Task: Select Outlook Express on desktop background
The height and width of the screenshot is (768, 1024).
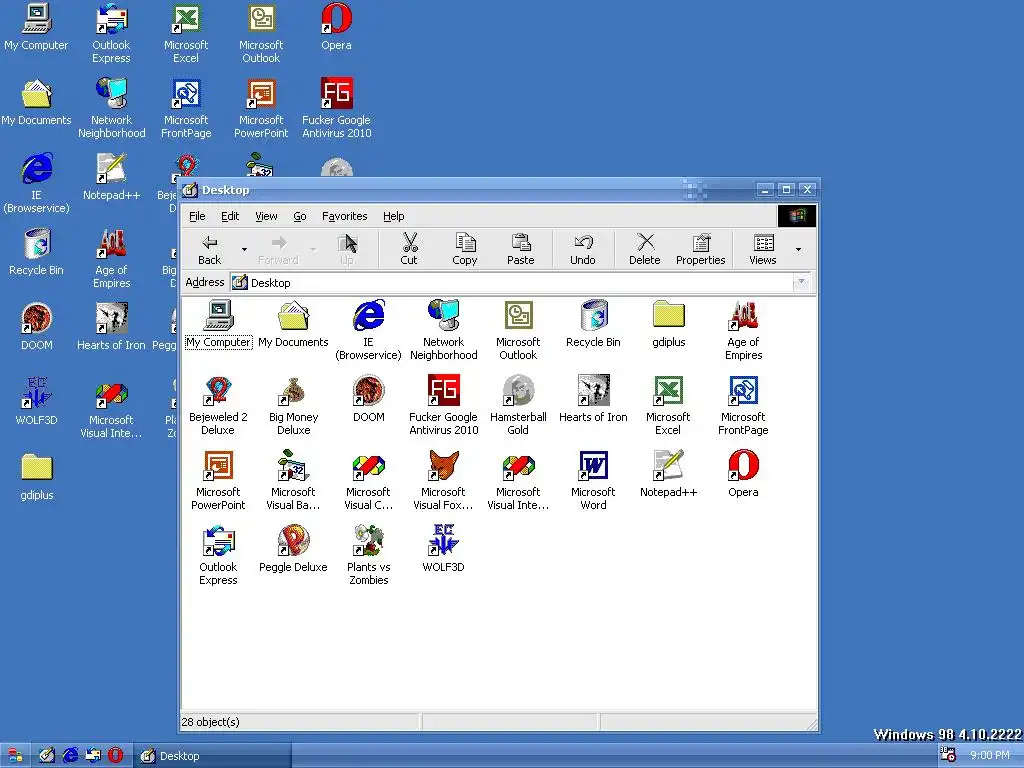Action: tap(111, 33)
